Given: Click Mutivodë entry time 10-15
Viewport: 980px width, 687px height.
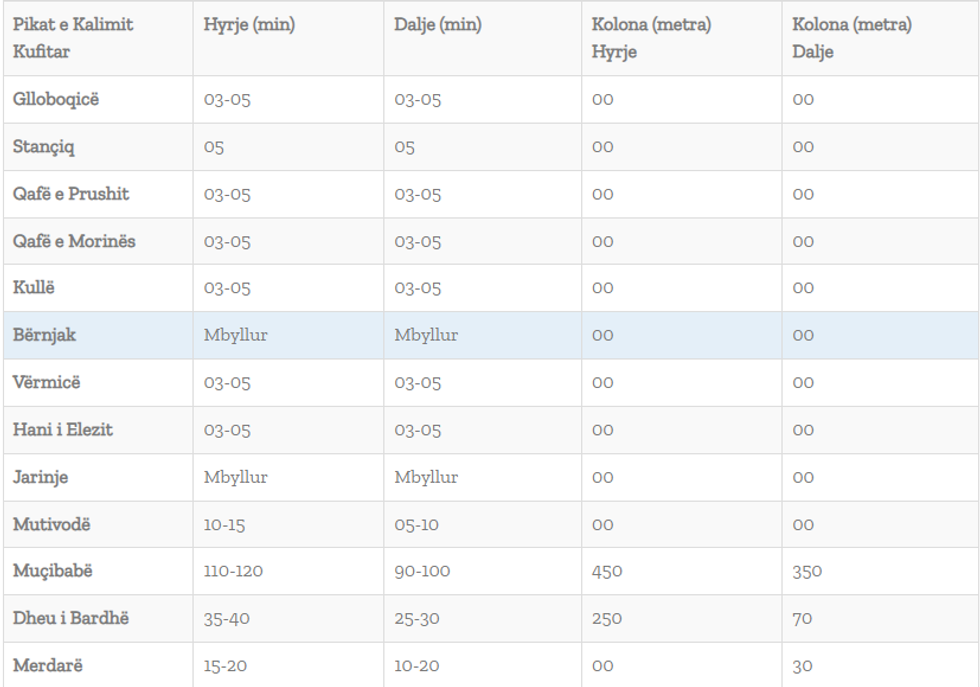Looking at the screenshot, I should pos(224,525).
